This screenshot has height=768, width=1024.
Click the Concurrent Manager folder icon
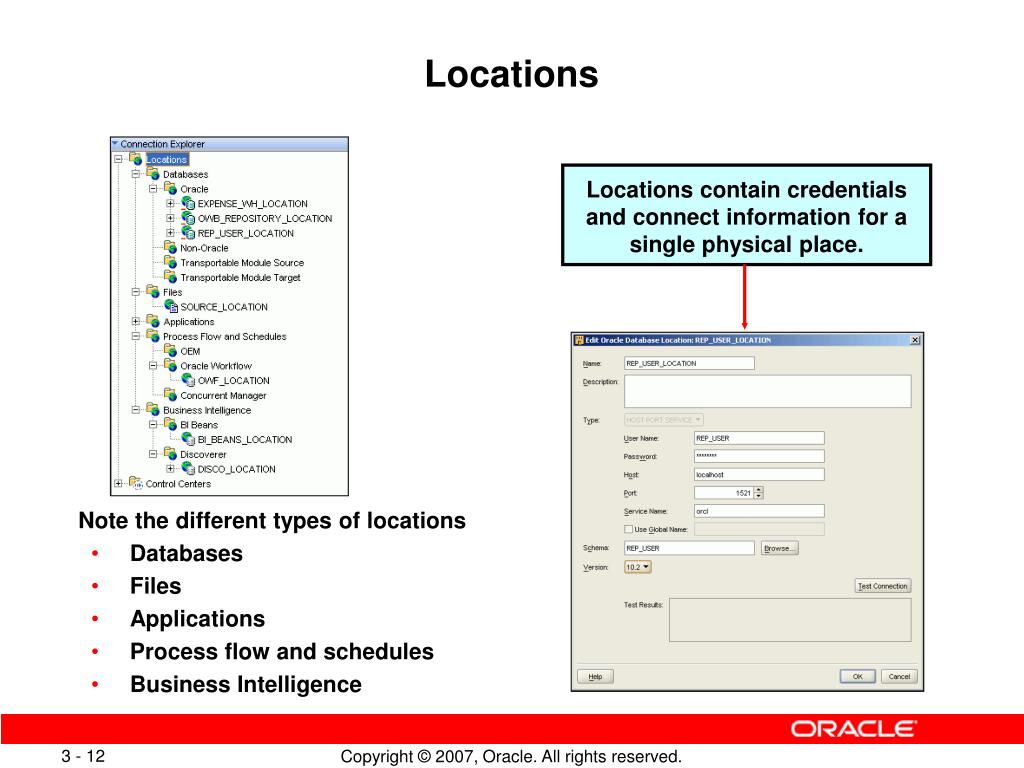(x=170, y=394)
